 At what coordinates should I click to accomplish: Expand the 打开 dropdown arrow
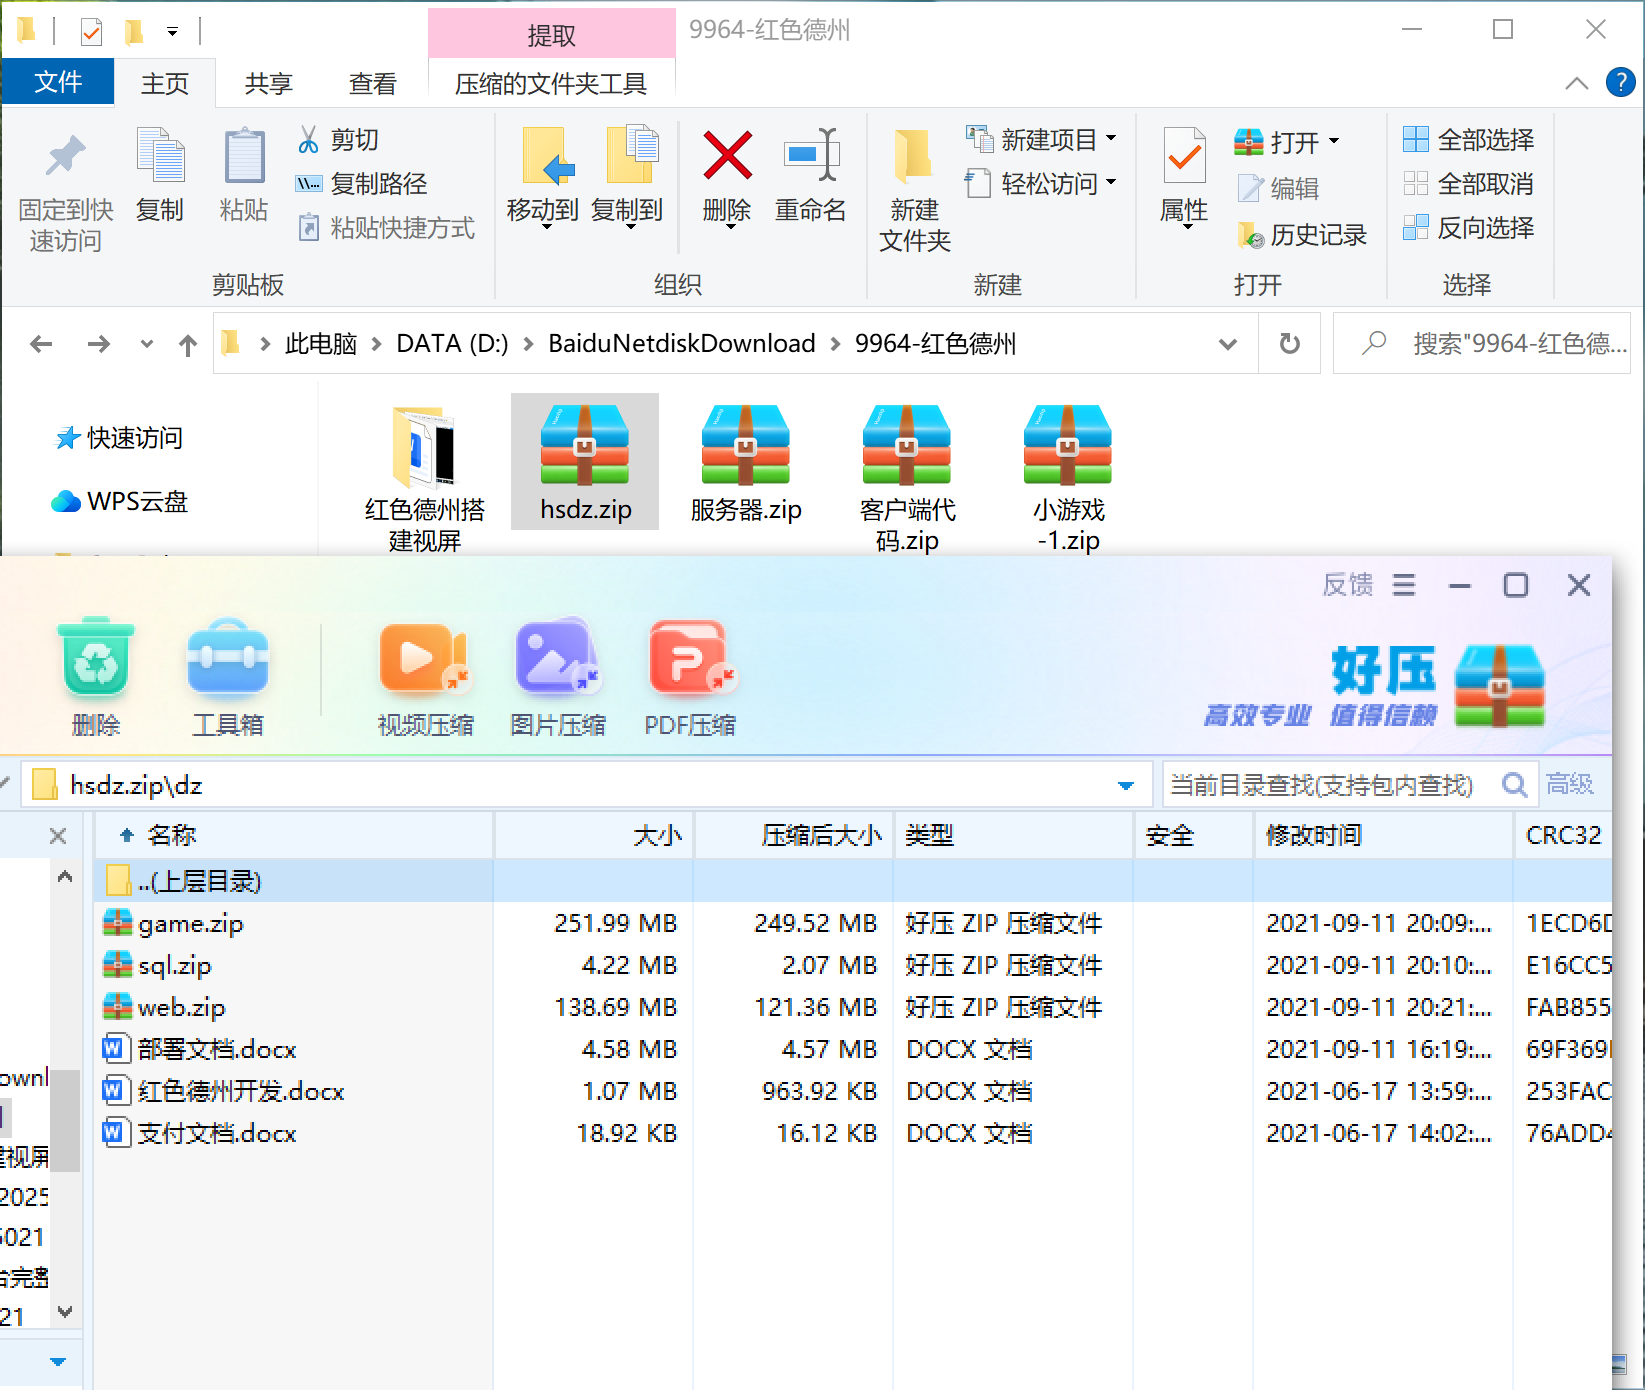(x=1333, y=142)
